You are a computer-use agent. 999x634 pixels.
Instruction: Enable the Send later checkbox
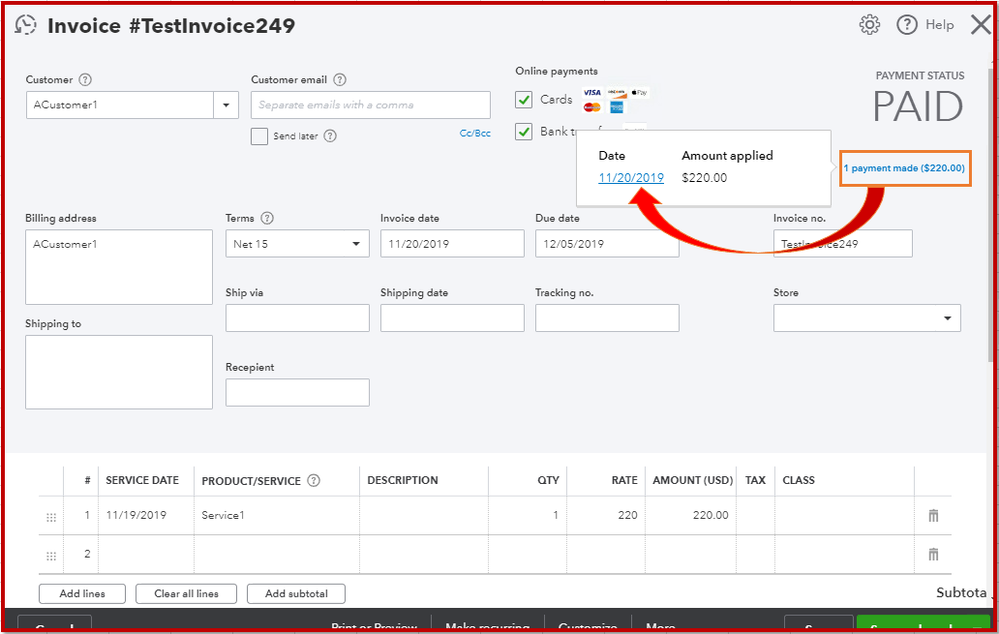pyautogui.click(x=259, y=136)
